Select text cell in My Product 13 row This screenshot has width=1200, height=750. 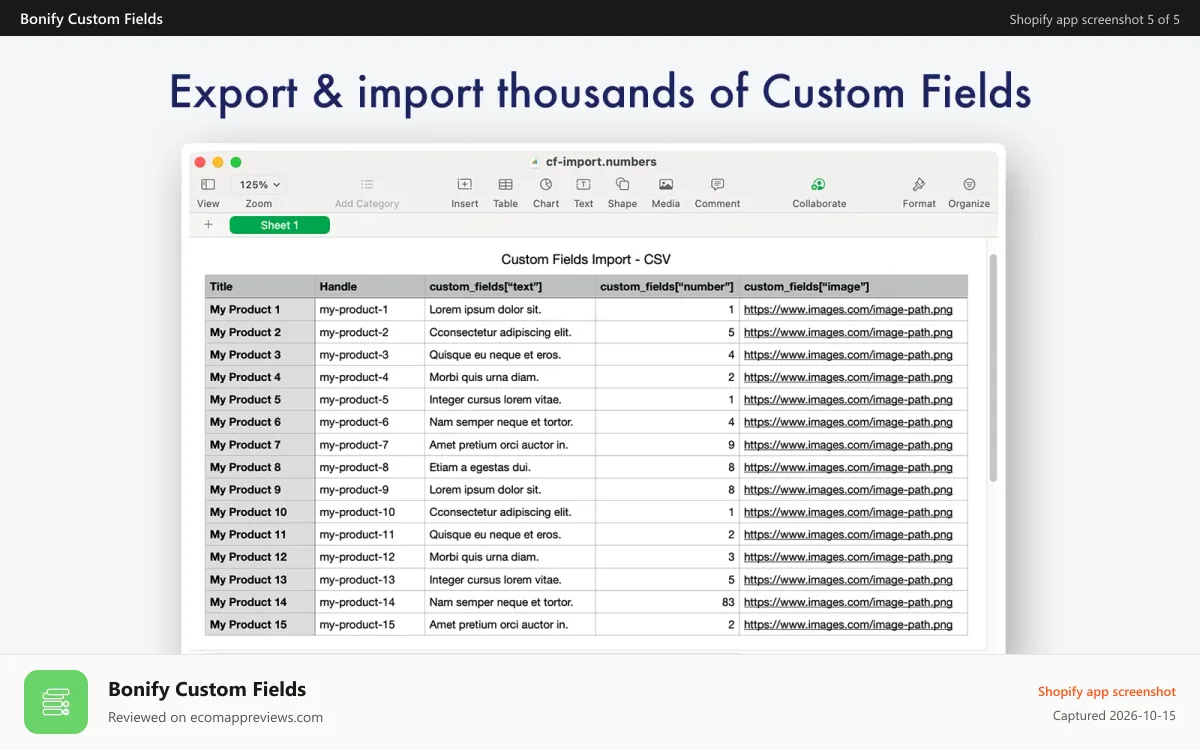(x=510, y=580)
